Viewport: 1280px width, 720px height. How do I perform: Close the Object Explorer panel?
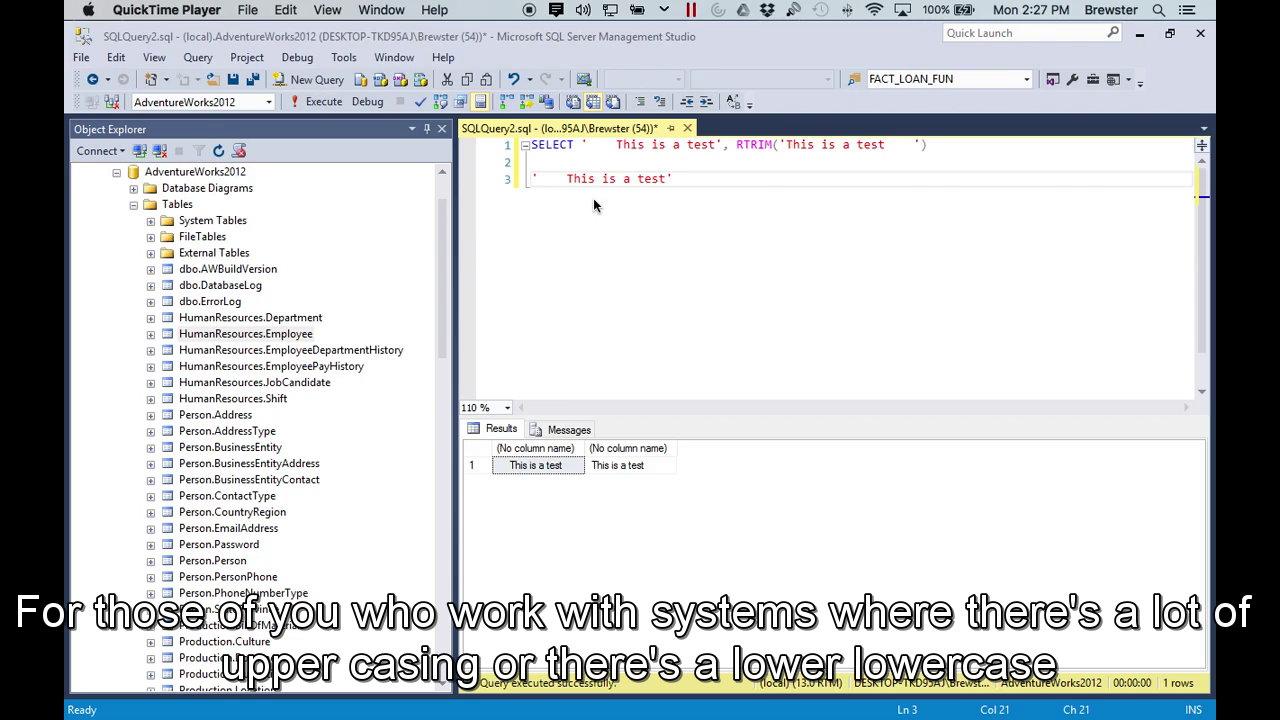click(x=442, y=129)
